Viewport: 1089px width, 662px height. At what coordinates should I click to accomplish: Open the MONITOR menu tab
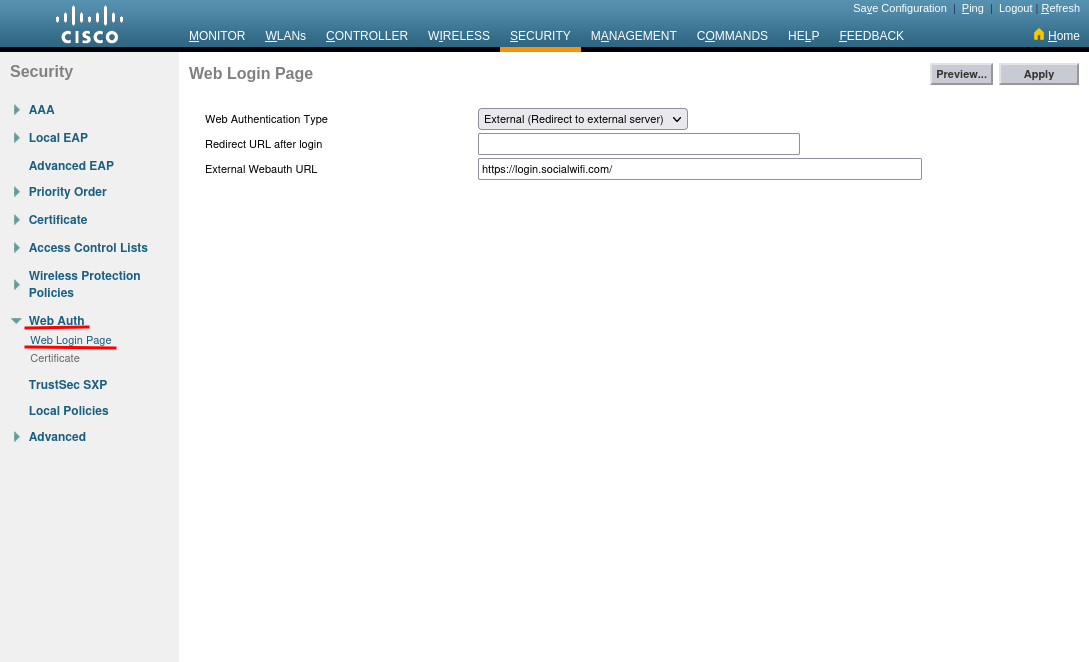coord(217,36)
